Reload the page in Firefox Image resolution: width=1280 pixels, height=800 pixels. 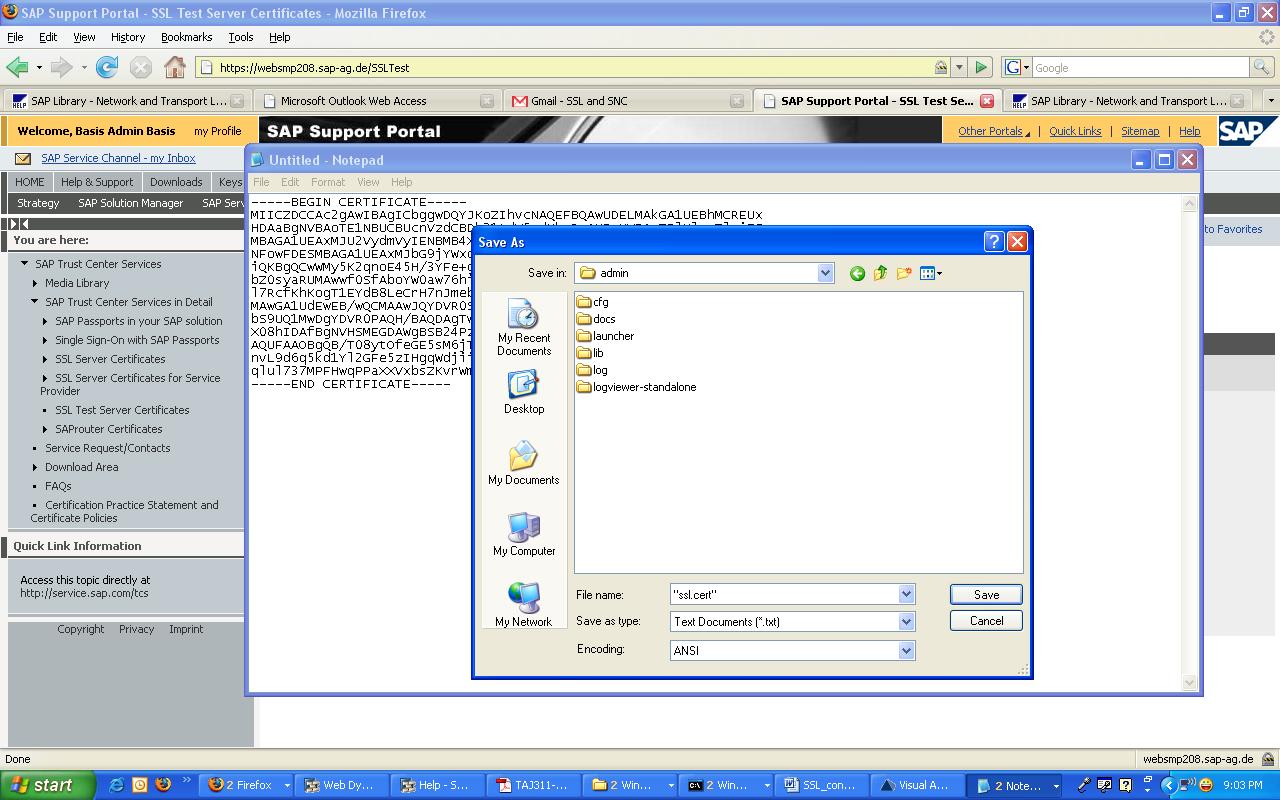pyautogui.click(x=106, y=67)
